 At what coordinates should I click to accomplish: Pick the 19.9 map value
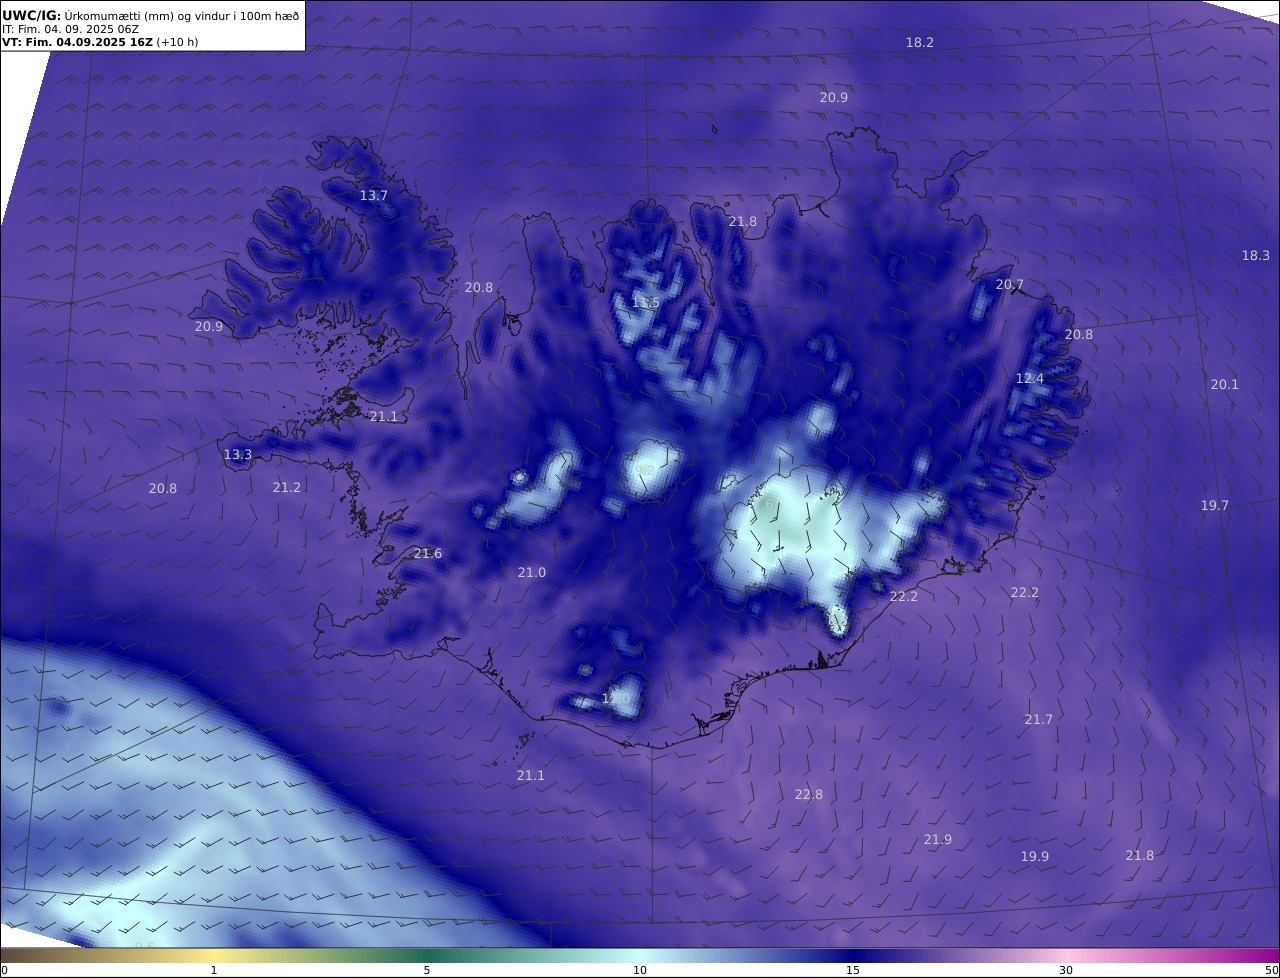(1034, 857)
